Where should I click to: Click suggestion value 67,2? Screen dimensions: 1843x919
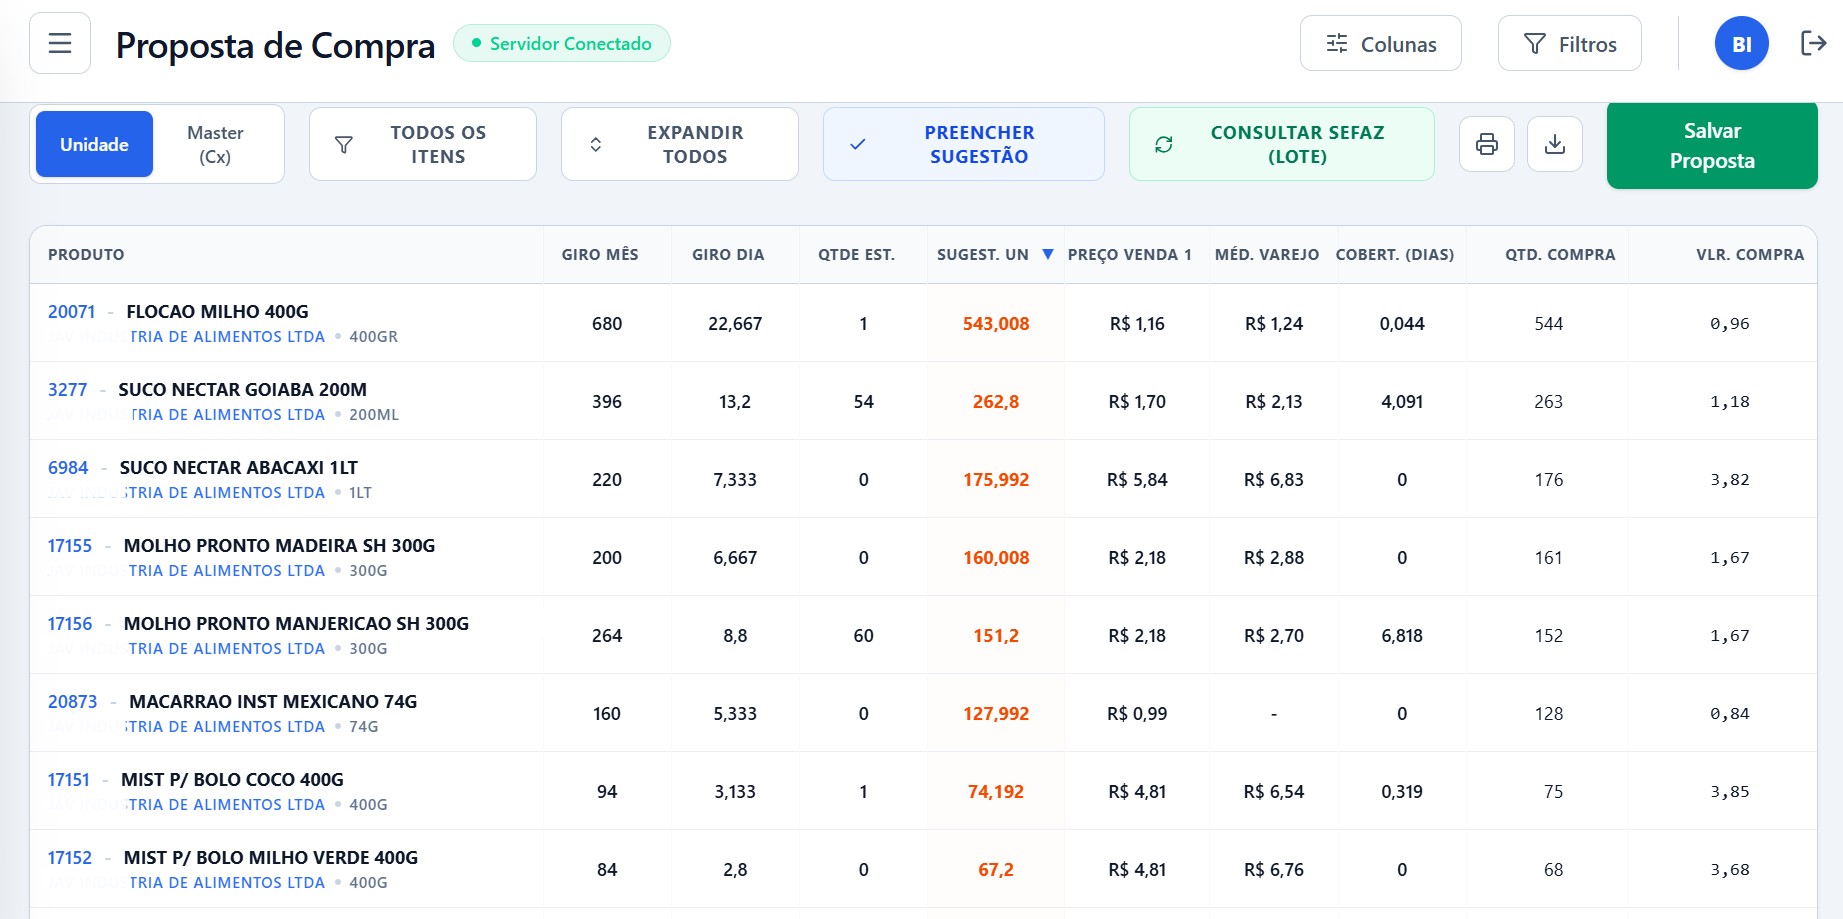pyautogui.click(x=996, y=870)
